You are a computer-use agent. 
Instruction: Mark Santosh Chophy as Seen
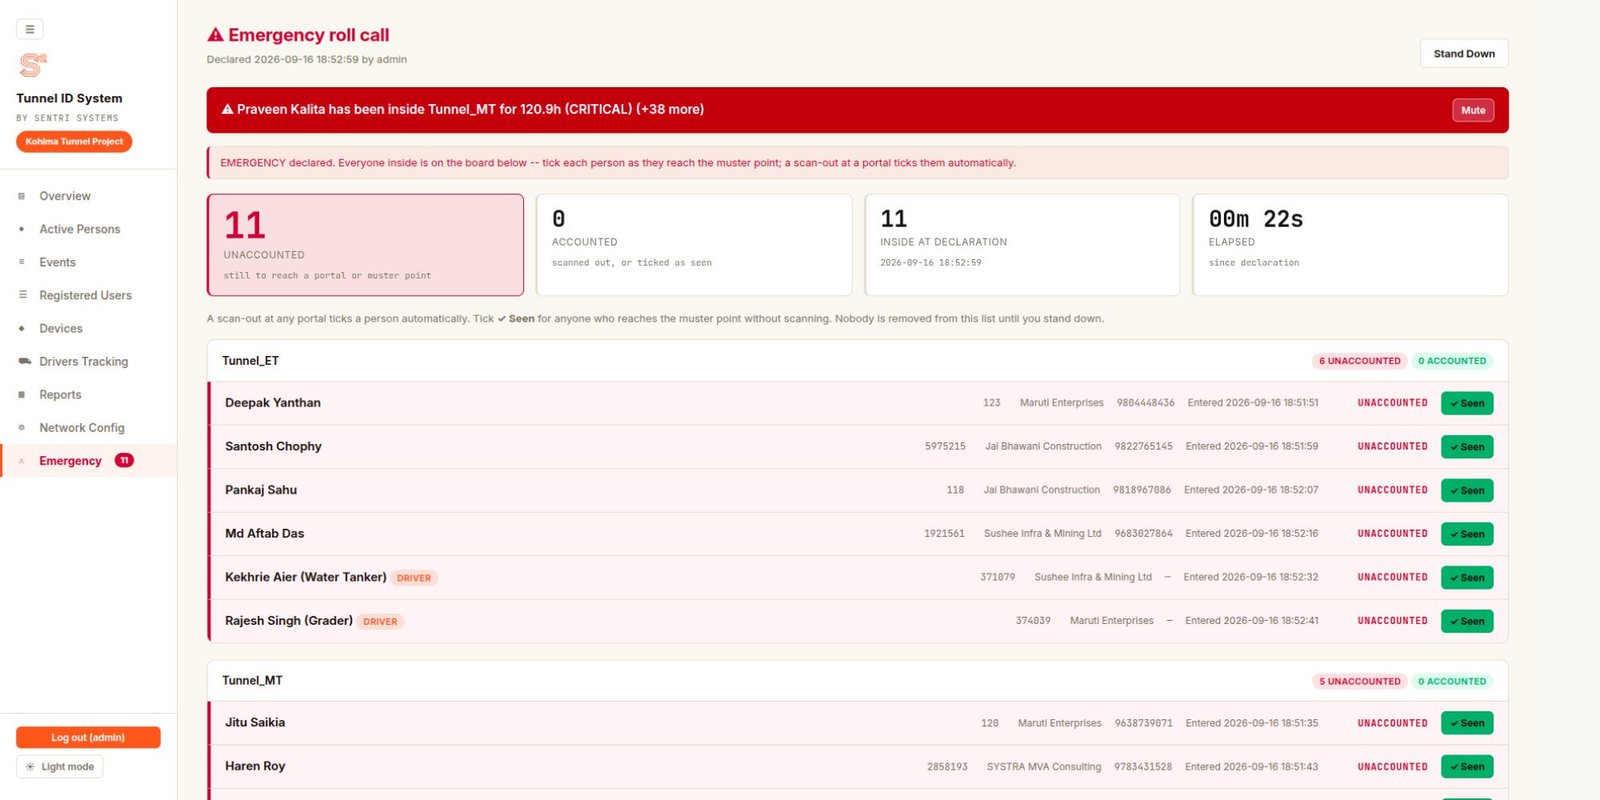tap(1467, 447)
